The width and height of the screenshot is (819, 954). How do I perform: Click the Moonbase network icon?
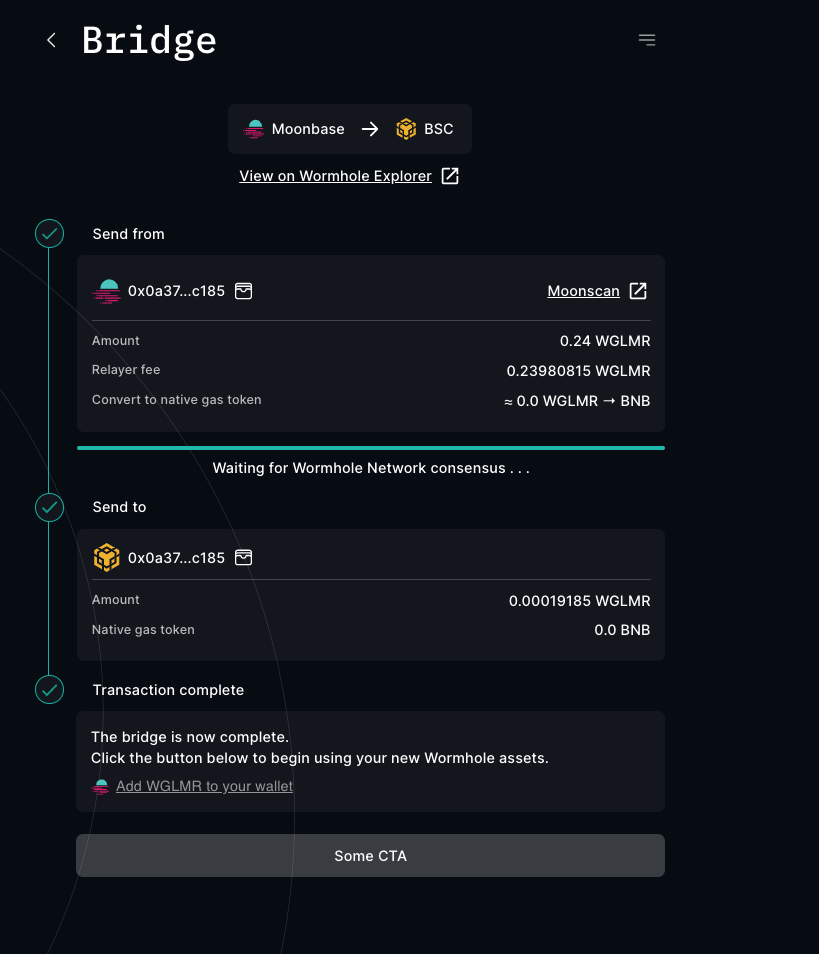pos(254,128)
